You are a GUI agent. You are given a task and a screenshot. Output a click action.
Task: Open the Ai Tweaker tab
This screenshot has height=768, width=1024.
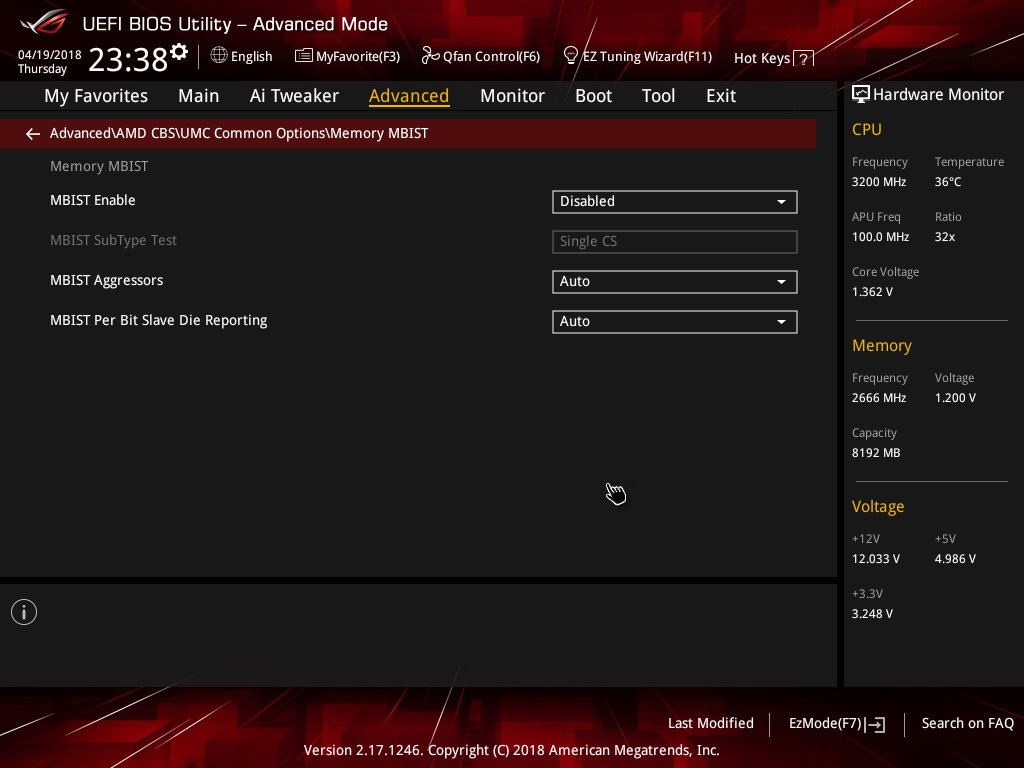[294, 96]
